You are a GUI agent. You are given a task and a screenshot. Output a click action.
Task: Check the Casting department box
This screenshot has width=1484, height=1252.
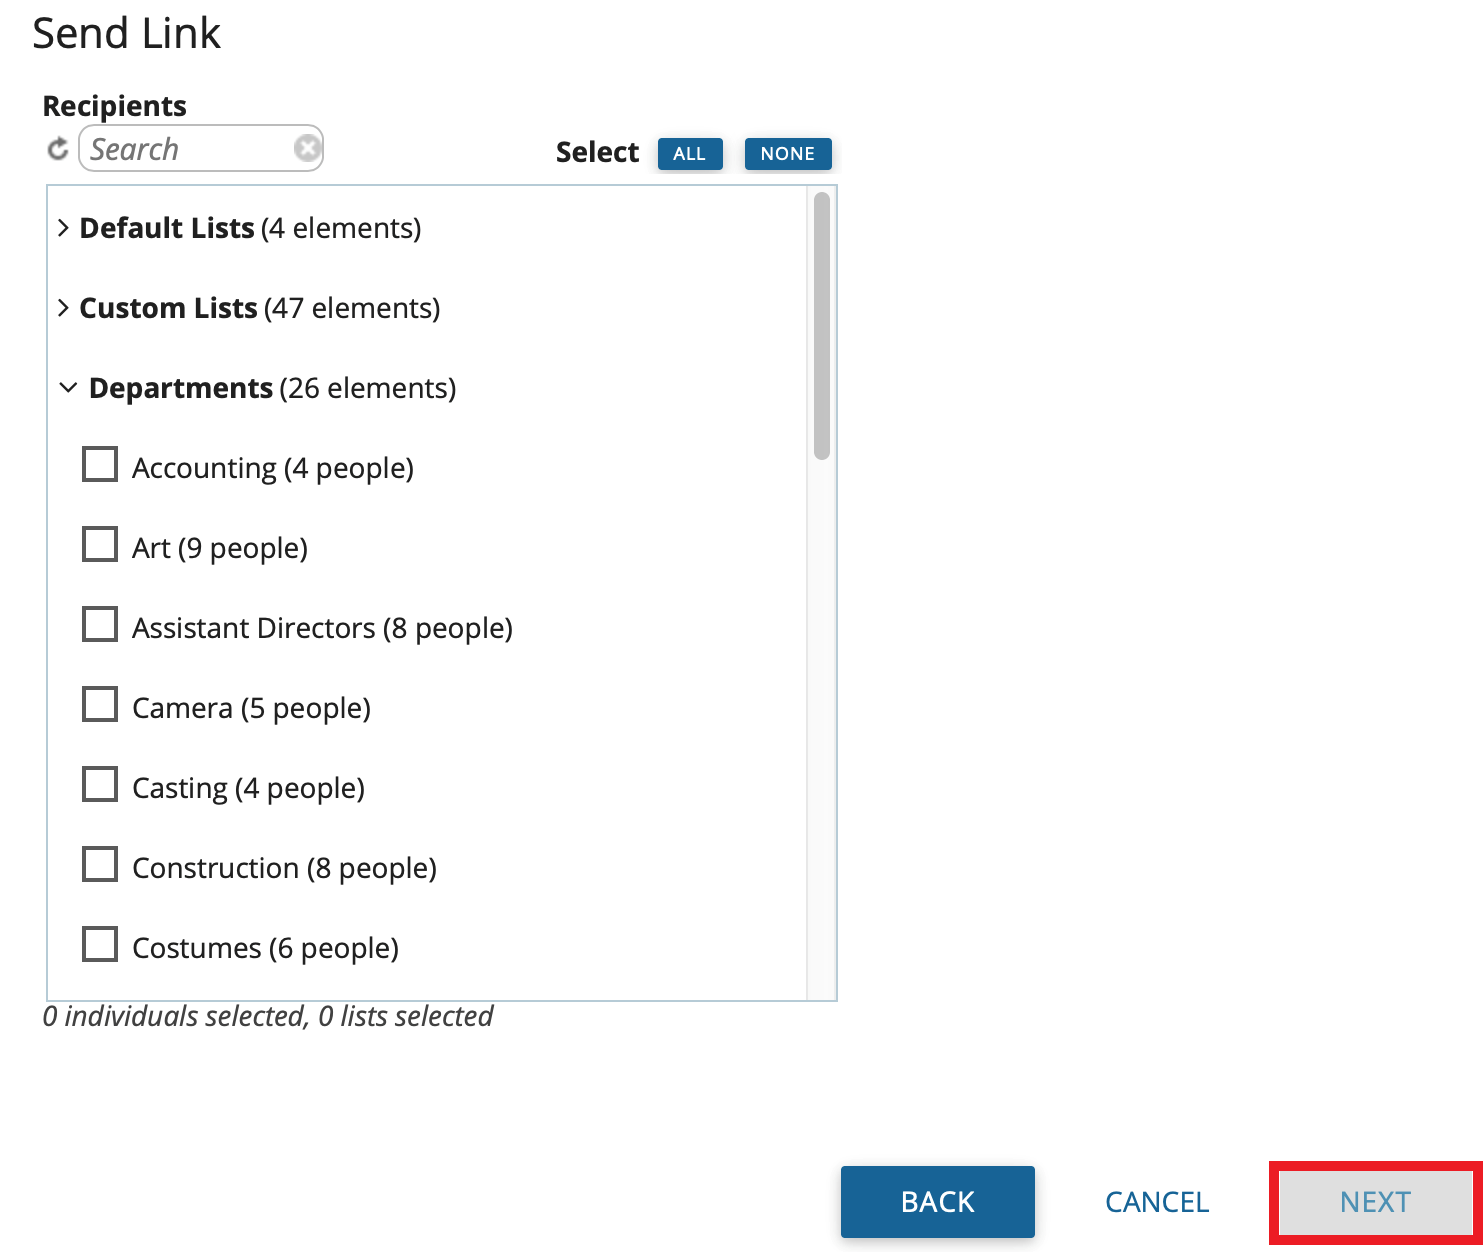[99, 784]
